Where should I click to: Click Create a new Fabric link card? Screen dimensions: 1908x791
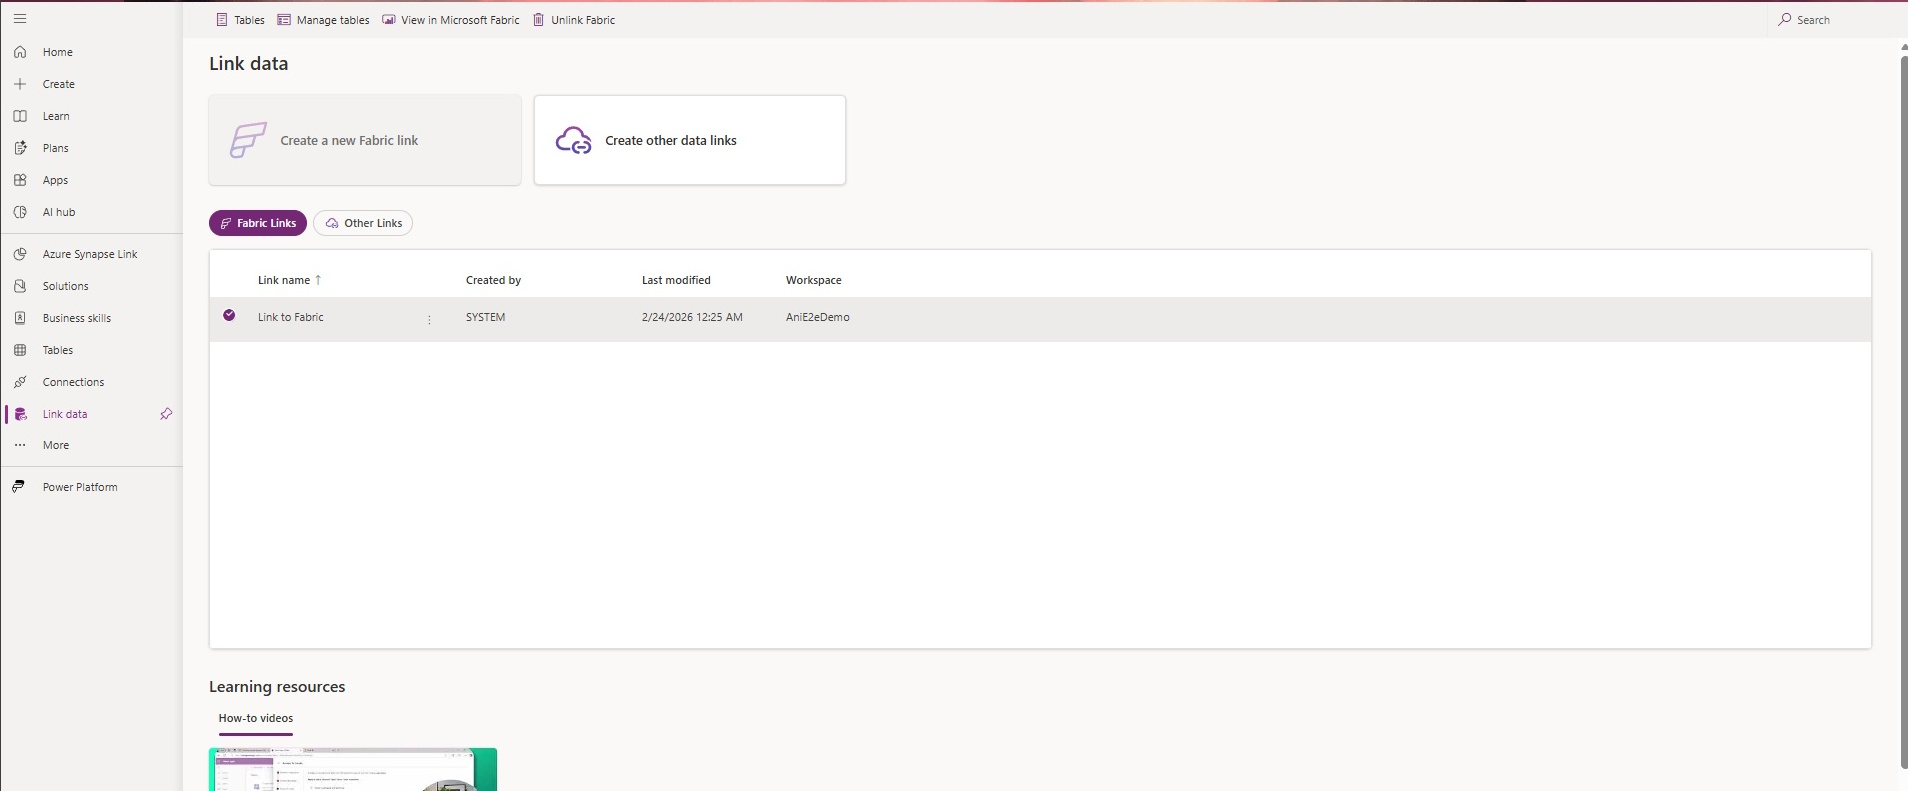pyautogui.click(x=365, y=140)
